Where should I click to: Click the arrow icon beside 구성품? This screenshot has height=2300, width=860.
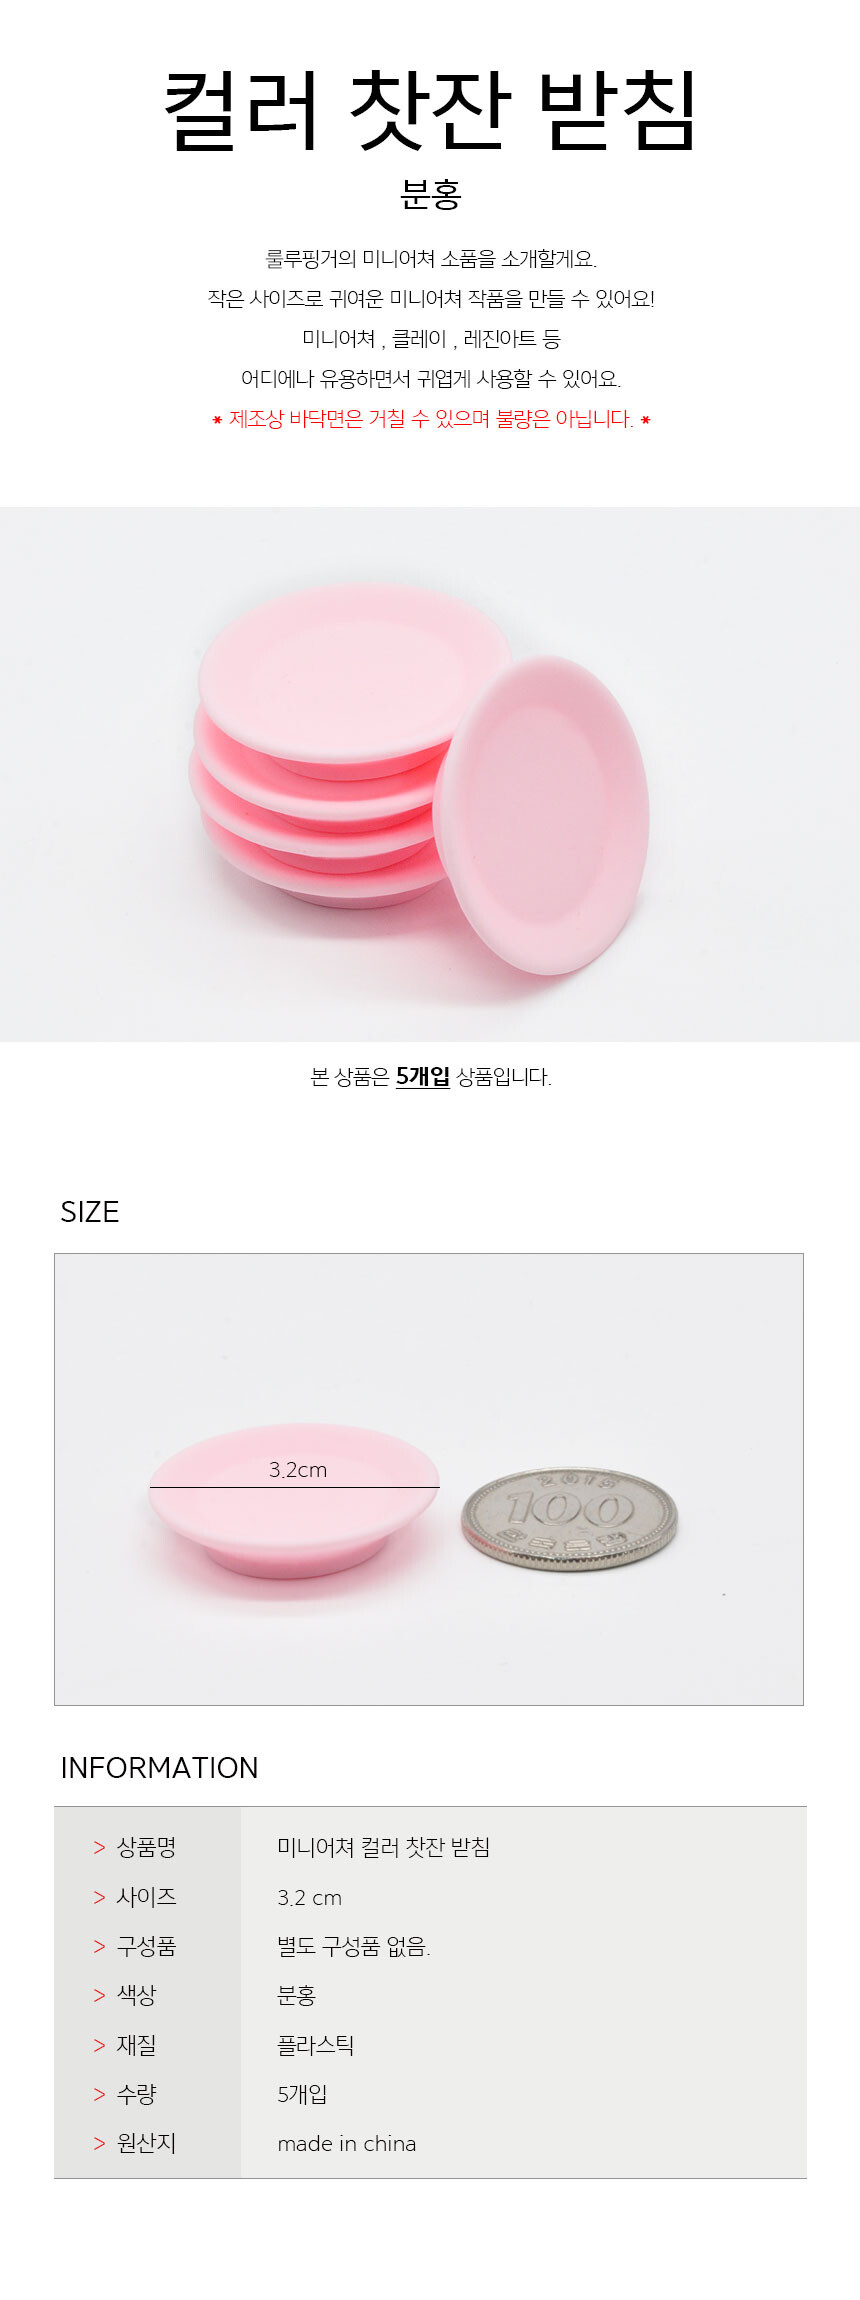[x=99, y=1946]
